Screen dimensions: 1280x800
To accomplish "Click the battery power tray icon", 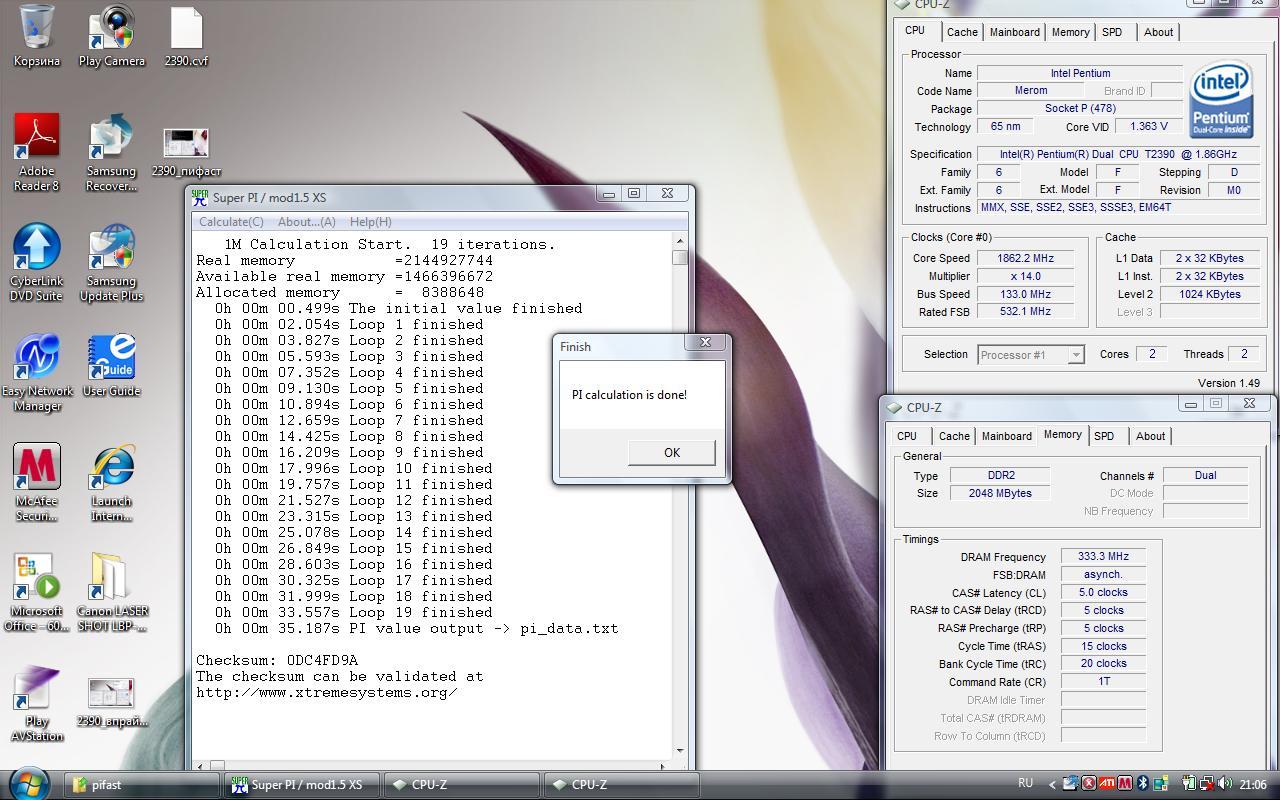I will [x=1189, y=784].
